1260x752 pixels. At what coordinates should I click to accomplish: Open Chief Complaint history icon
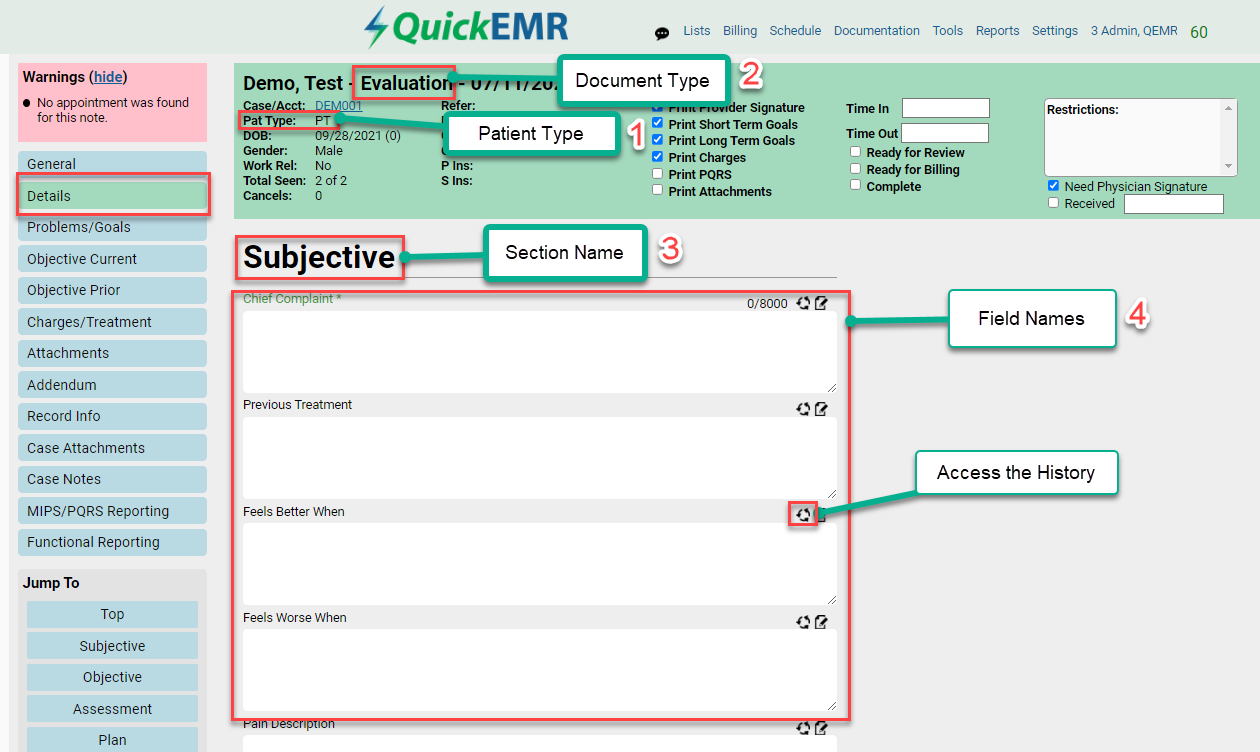(803, 303)
